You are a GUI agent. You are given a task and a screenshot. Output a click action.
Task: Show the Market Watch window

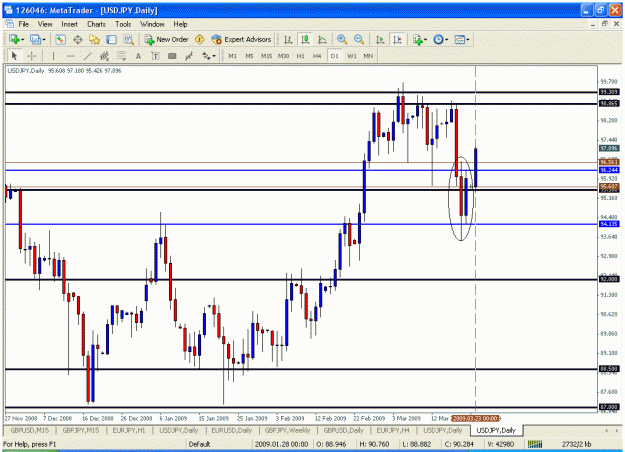tap(61, 39)
